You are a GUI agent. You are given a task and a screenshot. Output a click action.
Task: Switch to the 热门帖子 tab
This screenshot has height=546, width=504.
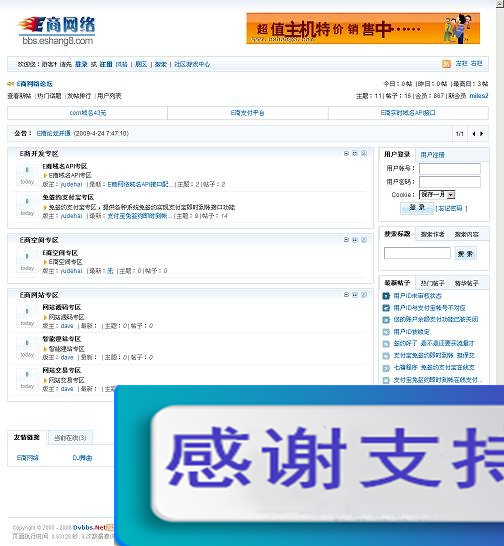[x=432, y=283]
